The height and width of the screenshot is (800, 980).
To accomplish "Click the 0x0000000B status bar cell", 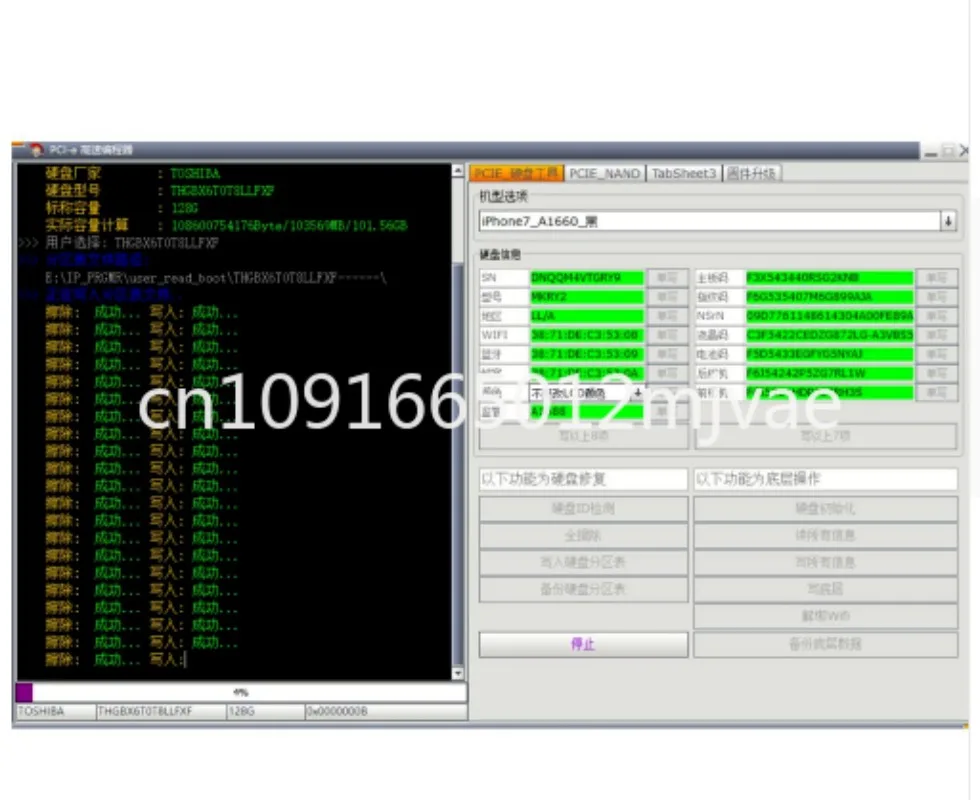I will (x=386, y=712).
